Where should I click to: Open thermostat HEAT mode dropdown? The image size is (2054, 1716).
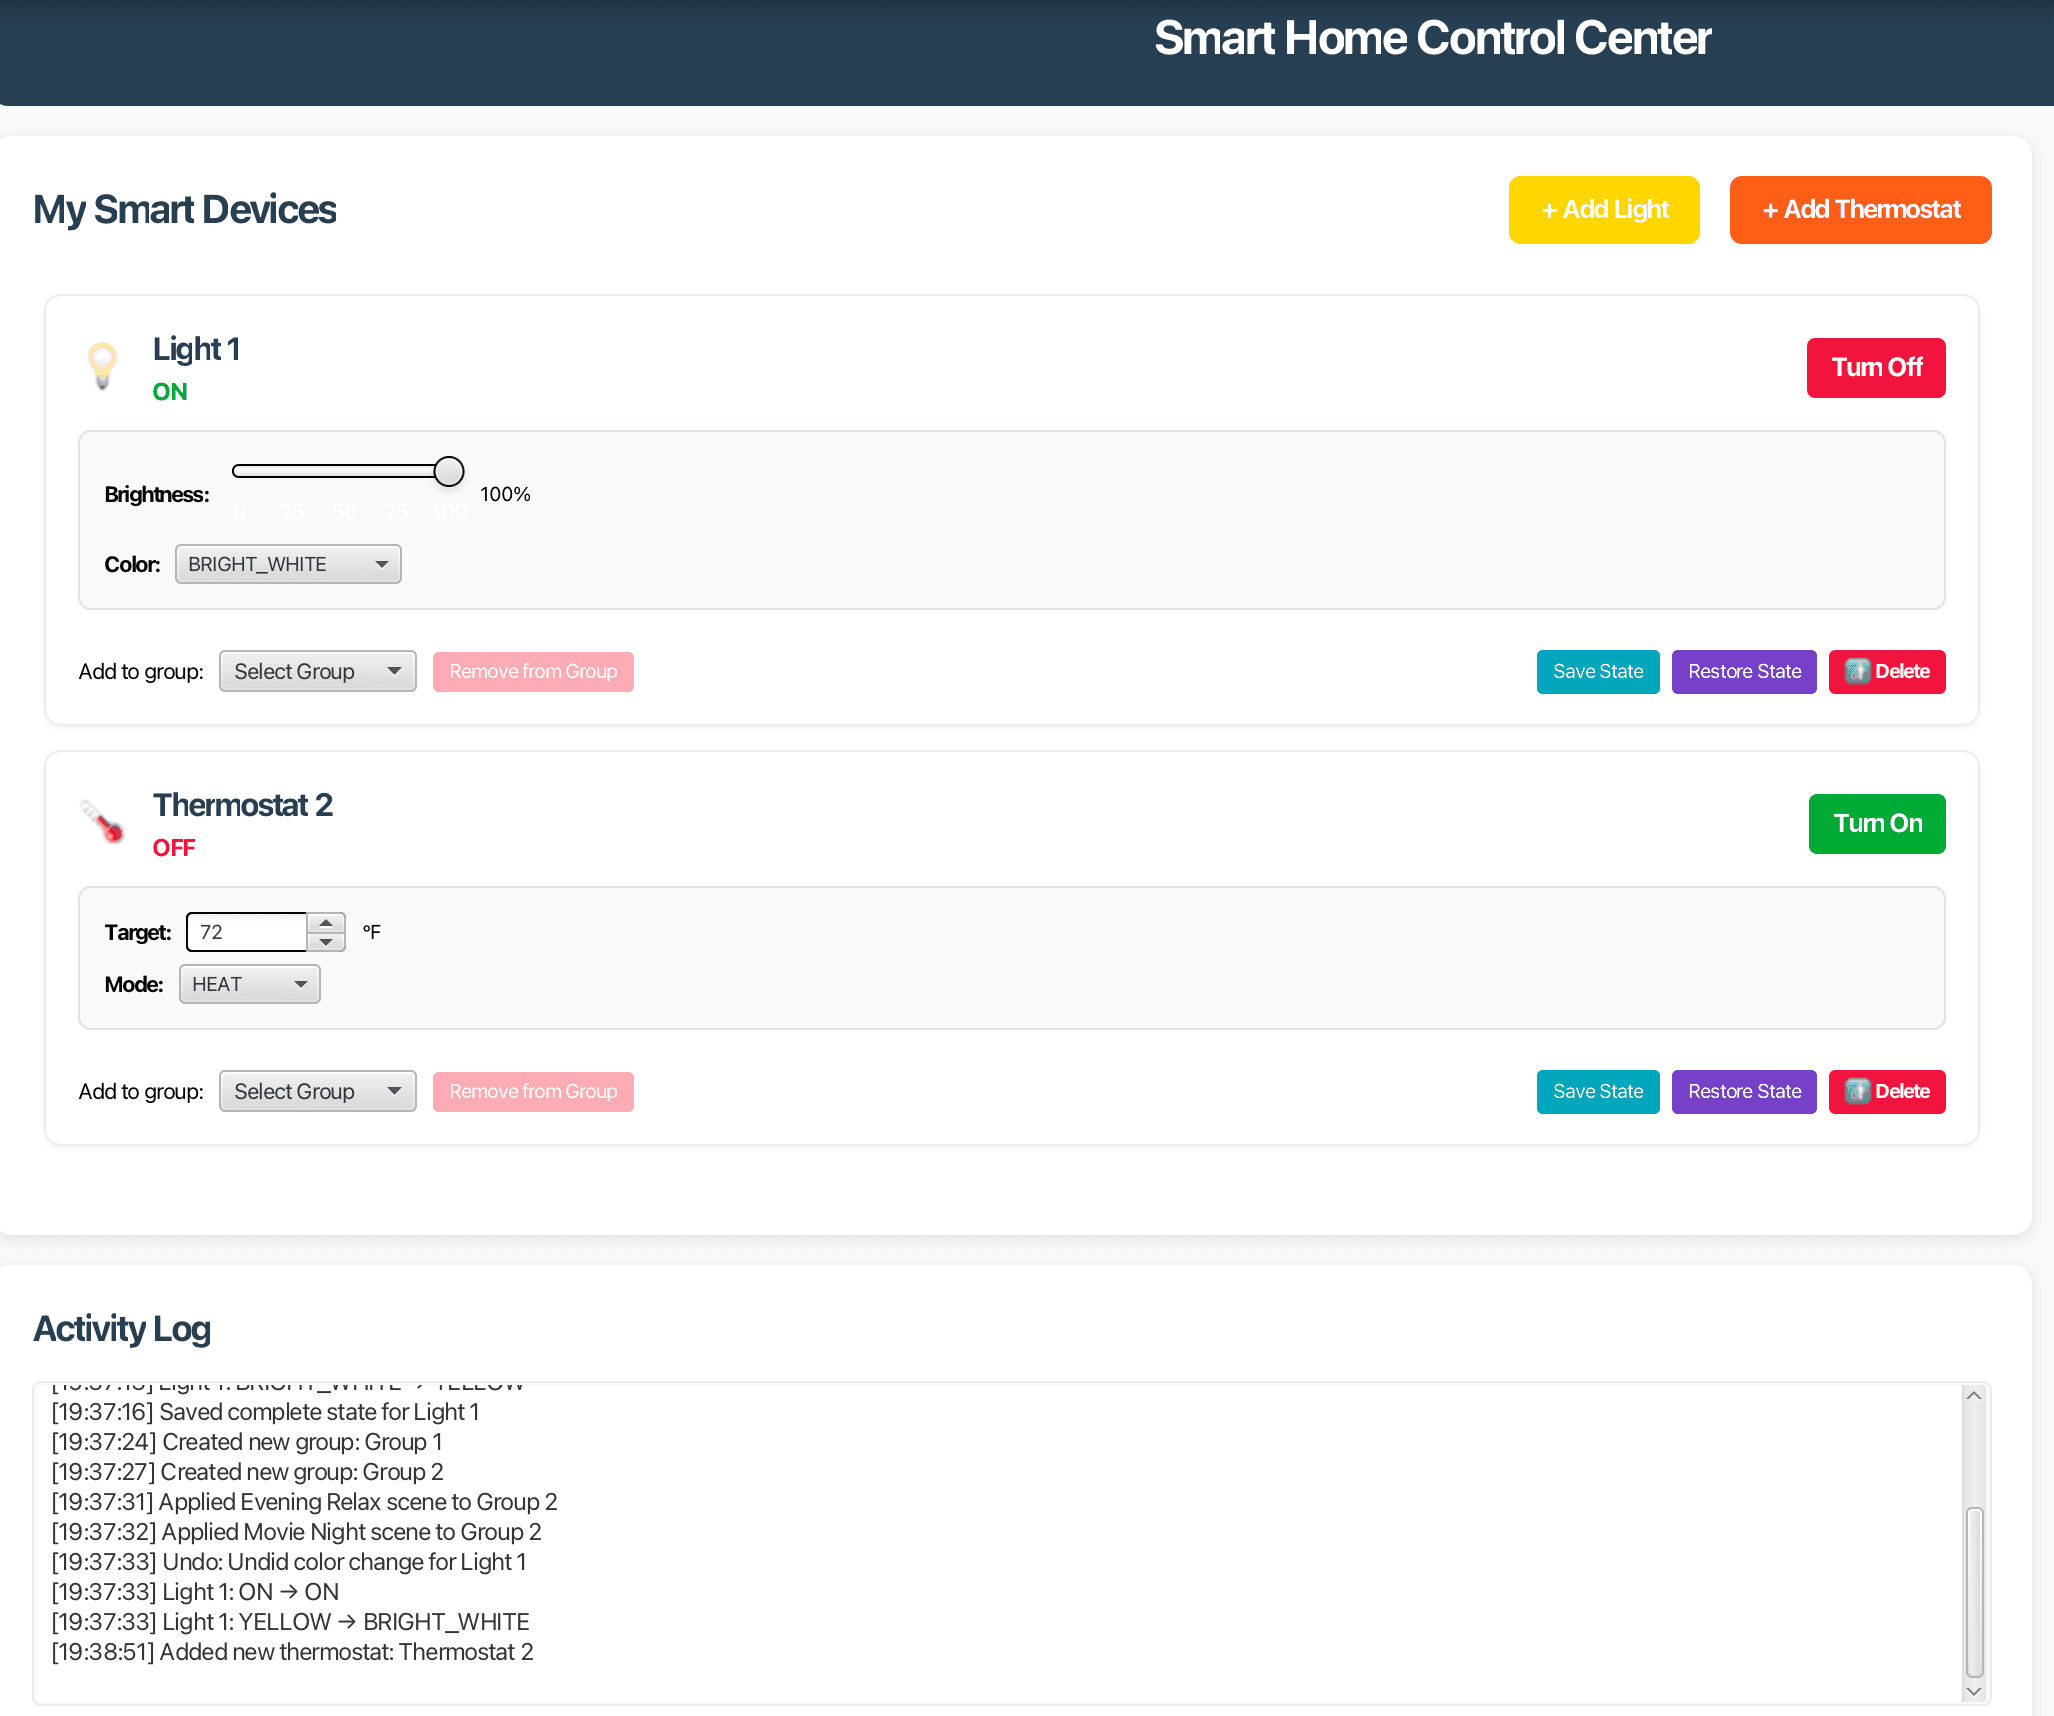(x=249, y=984)
